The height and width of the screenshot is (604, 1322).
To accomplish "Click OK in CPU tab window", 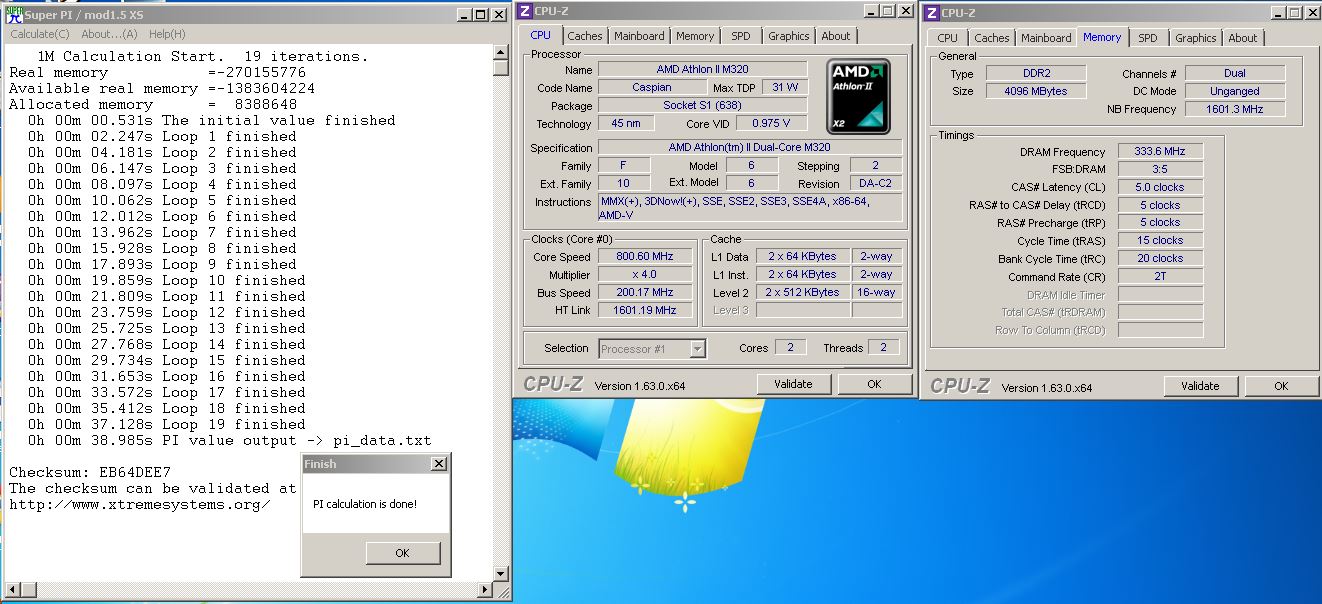I will 874,384.
